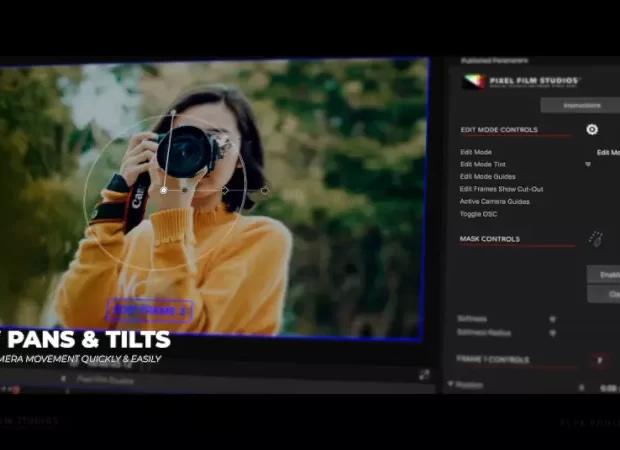Click the Enable button under Mask Controls
Image resolution: width=620 pixels, height=450 pixels.
[604, 274]
